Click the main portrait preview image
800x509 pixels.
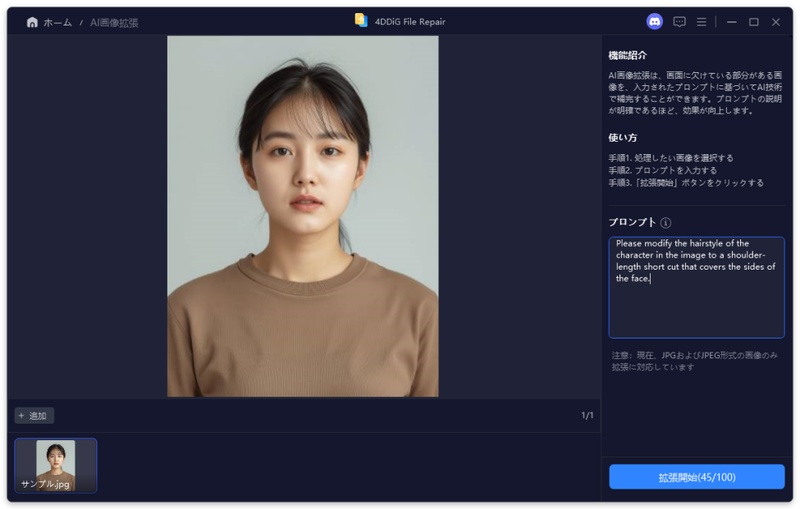click(x=303, y=216)
